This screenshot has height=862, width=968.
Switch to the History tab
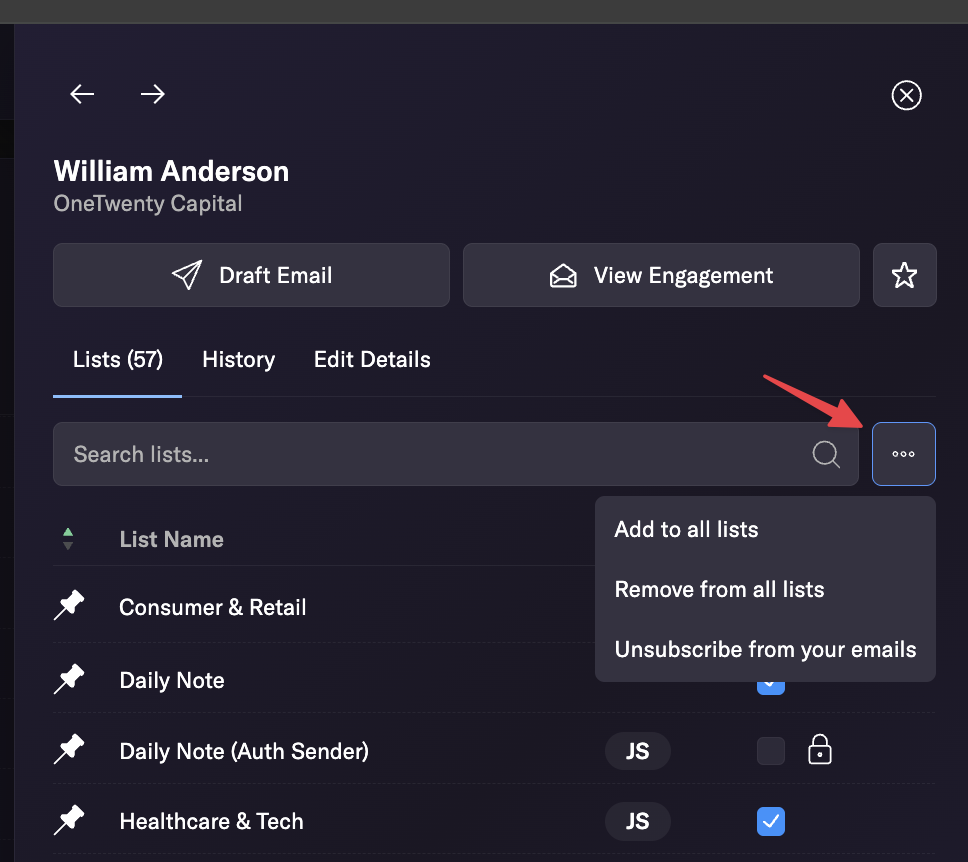coord(239,359)
